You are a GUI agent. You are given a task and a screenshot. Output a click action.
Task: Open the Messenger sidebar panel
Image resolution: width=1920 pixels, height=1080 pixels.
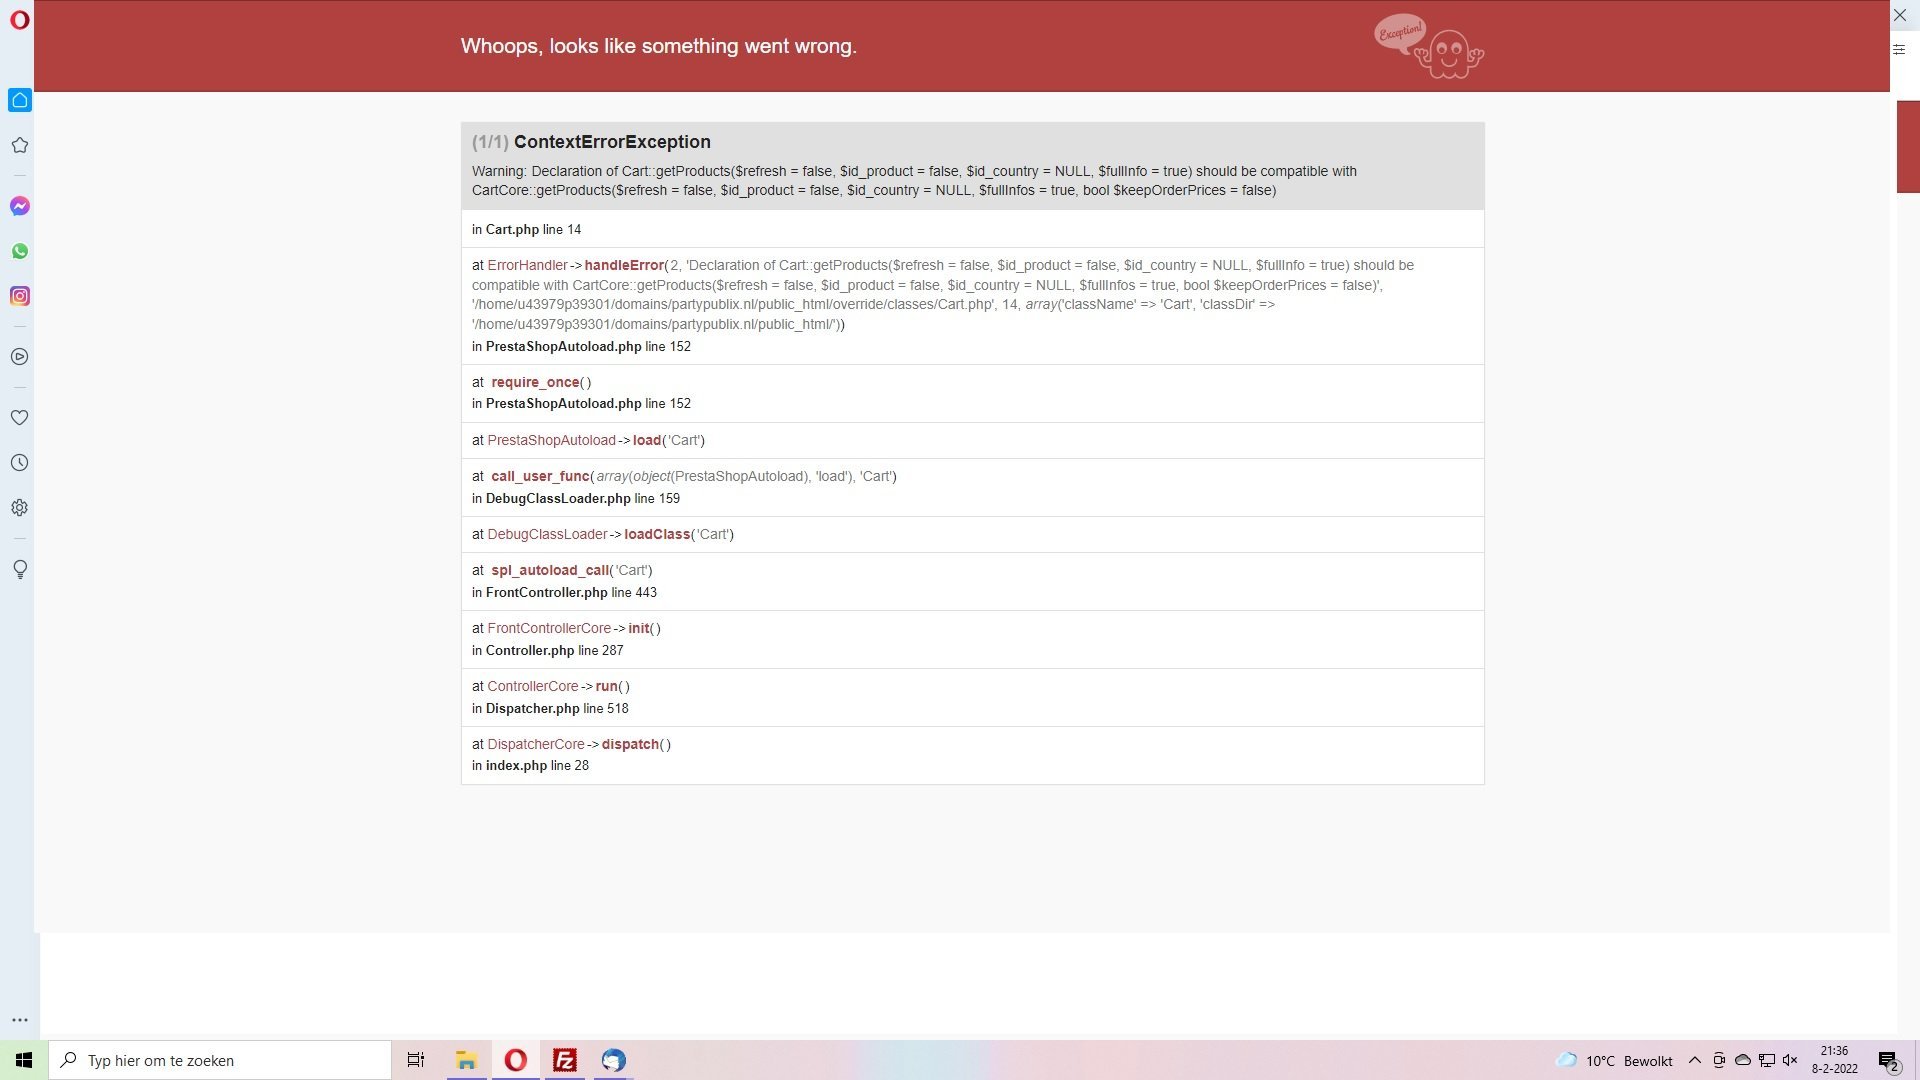coord(20,206)
